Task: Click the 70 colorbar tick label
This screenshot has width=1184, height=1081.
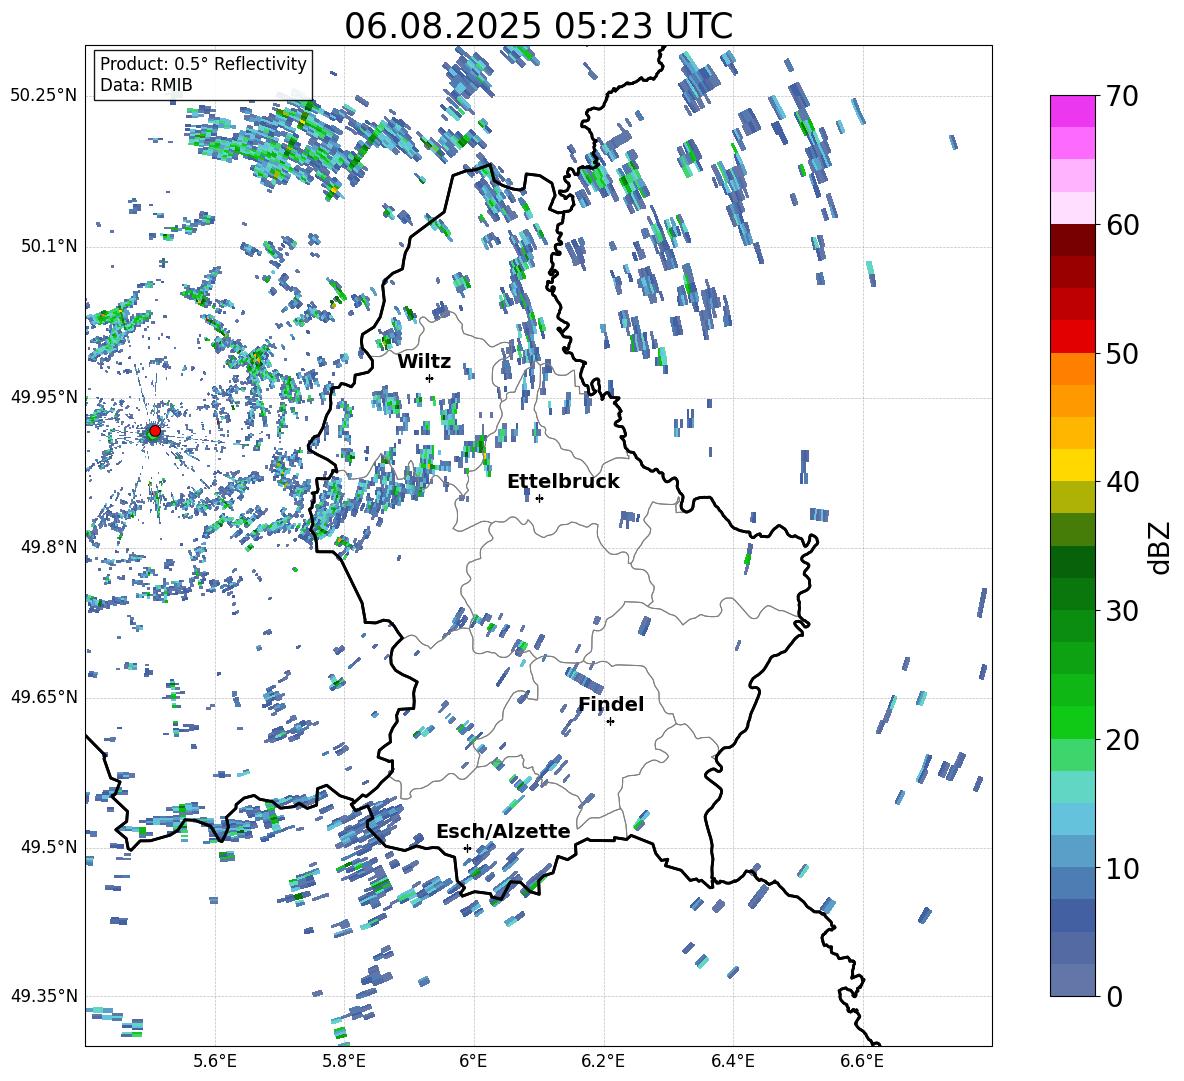Action: point(1121,97)
